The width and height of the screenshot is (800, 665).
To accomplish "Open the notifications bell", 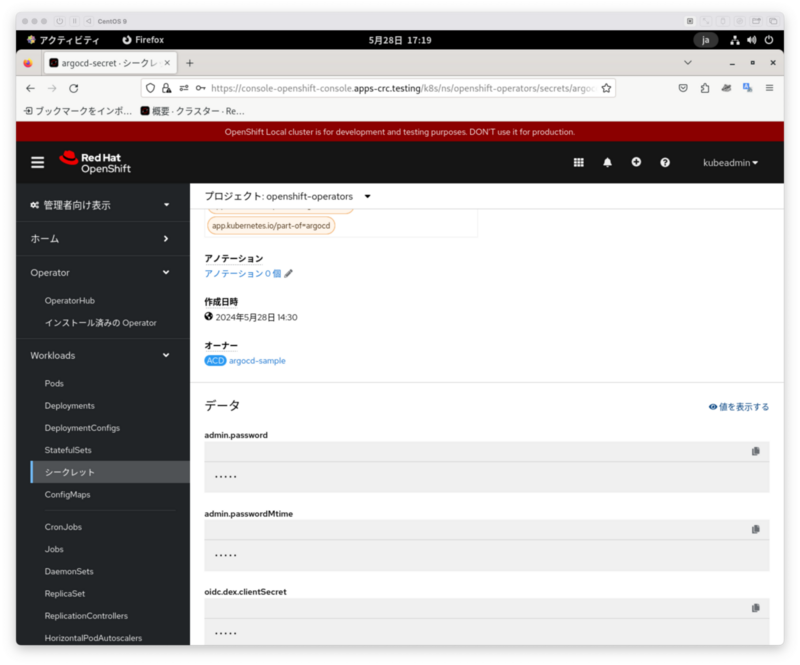I will (x=607, y=162).
